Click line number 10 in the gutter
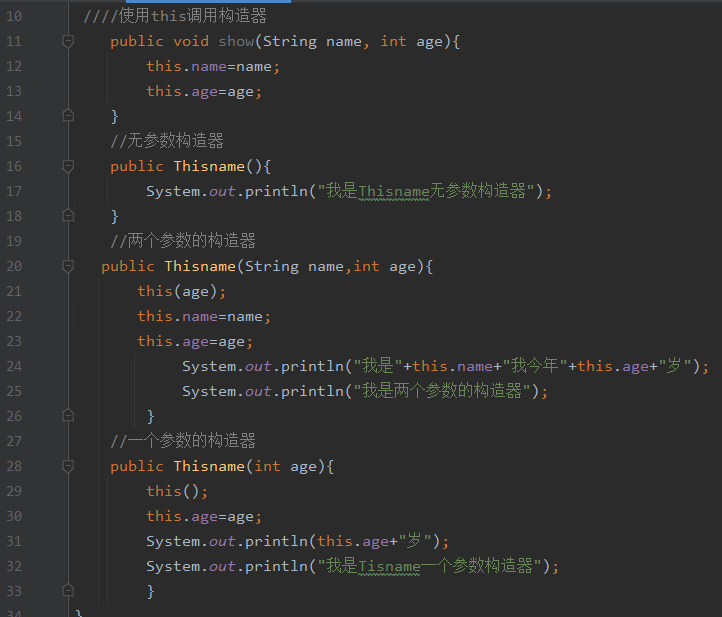This screenshot has height=617, width=722. [x=14, y=17]
